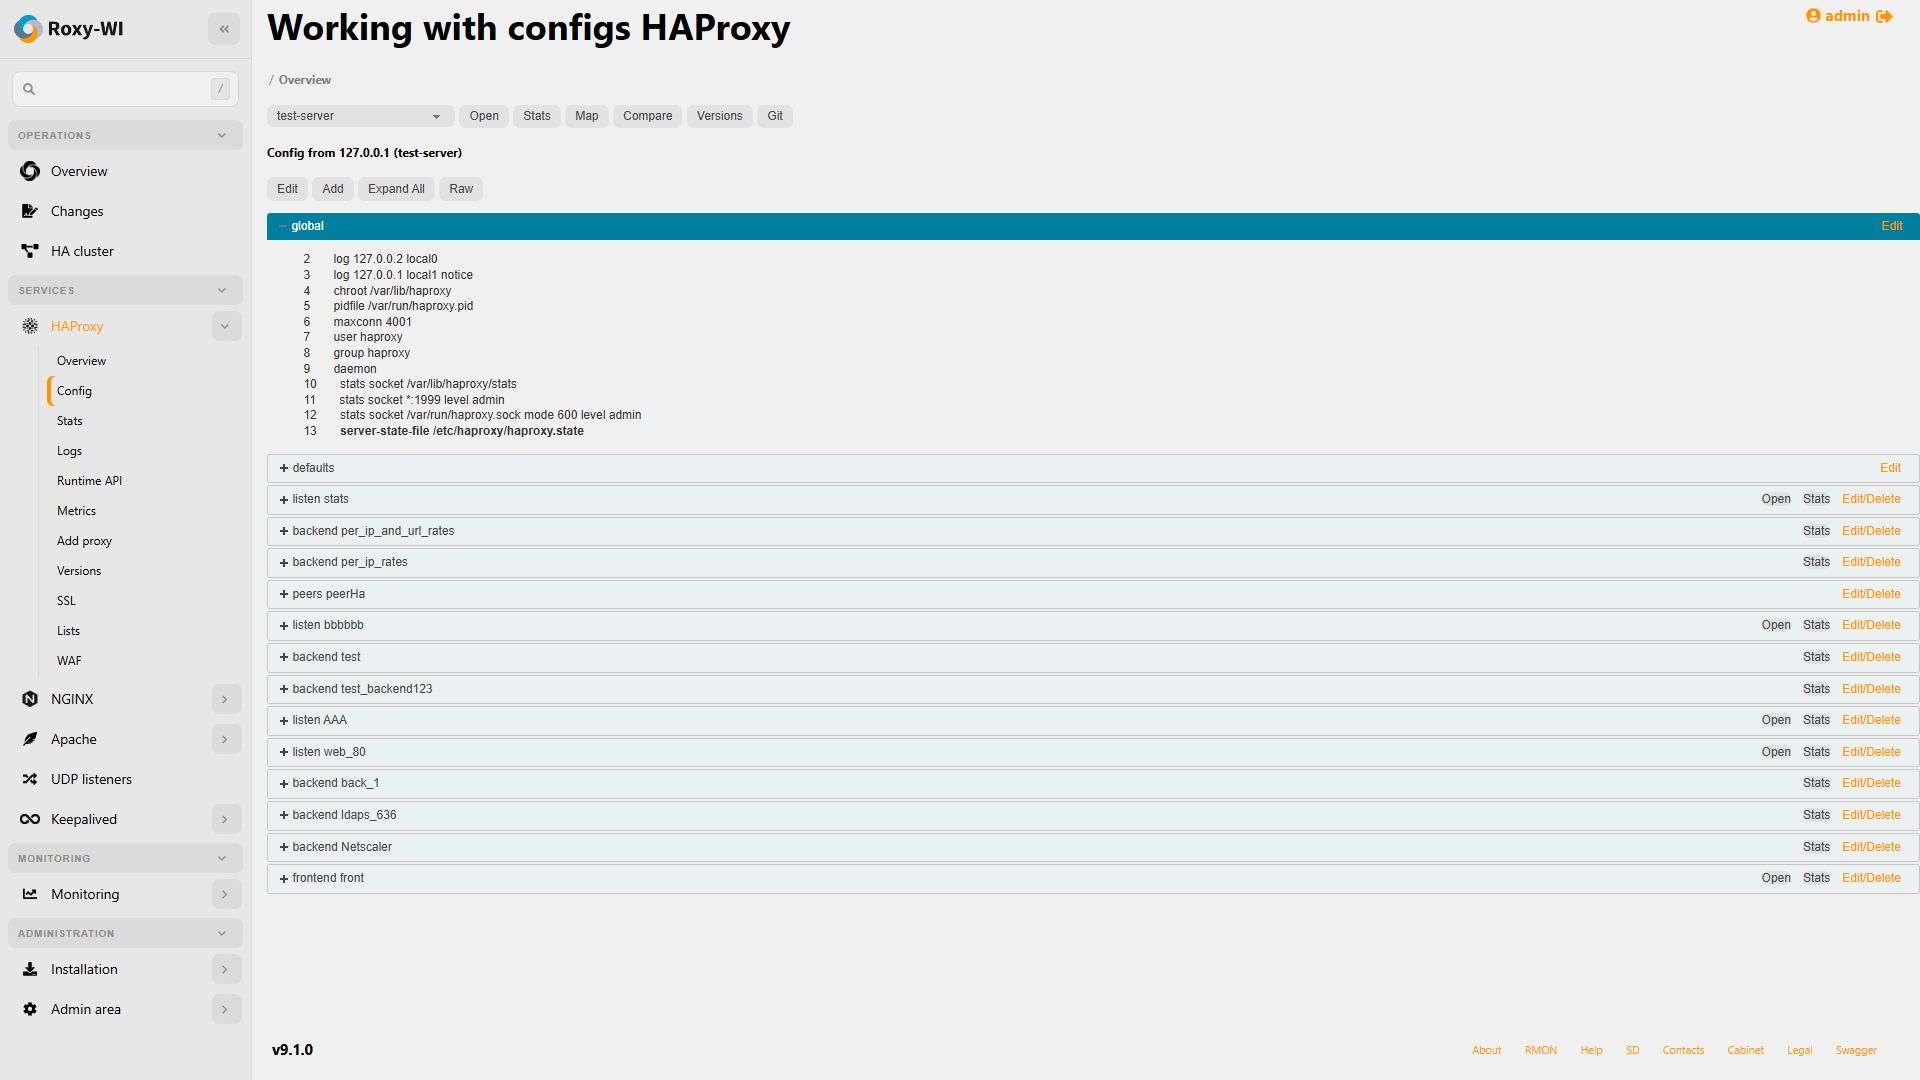The image size is (1920, 1080).
Task: Collapse the sidebar with double-arrow button
Action: (224, 29)
